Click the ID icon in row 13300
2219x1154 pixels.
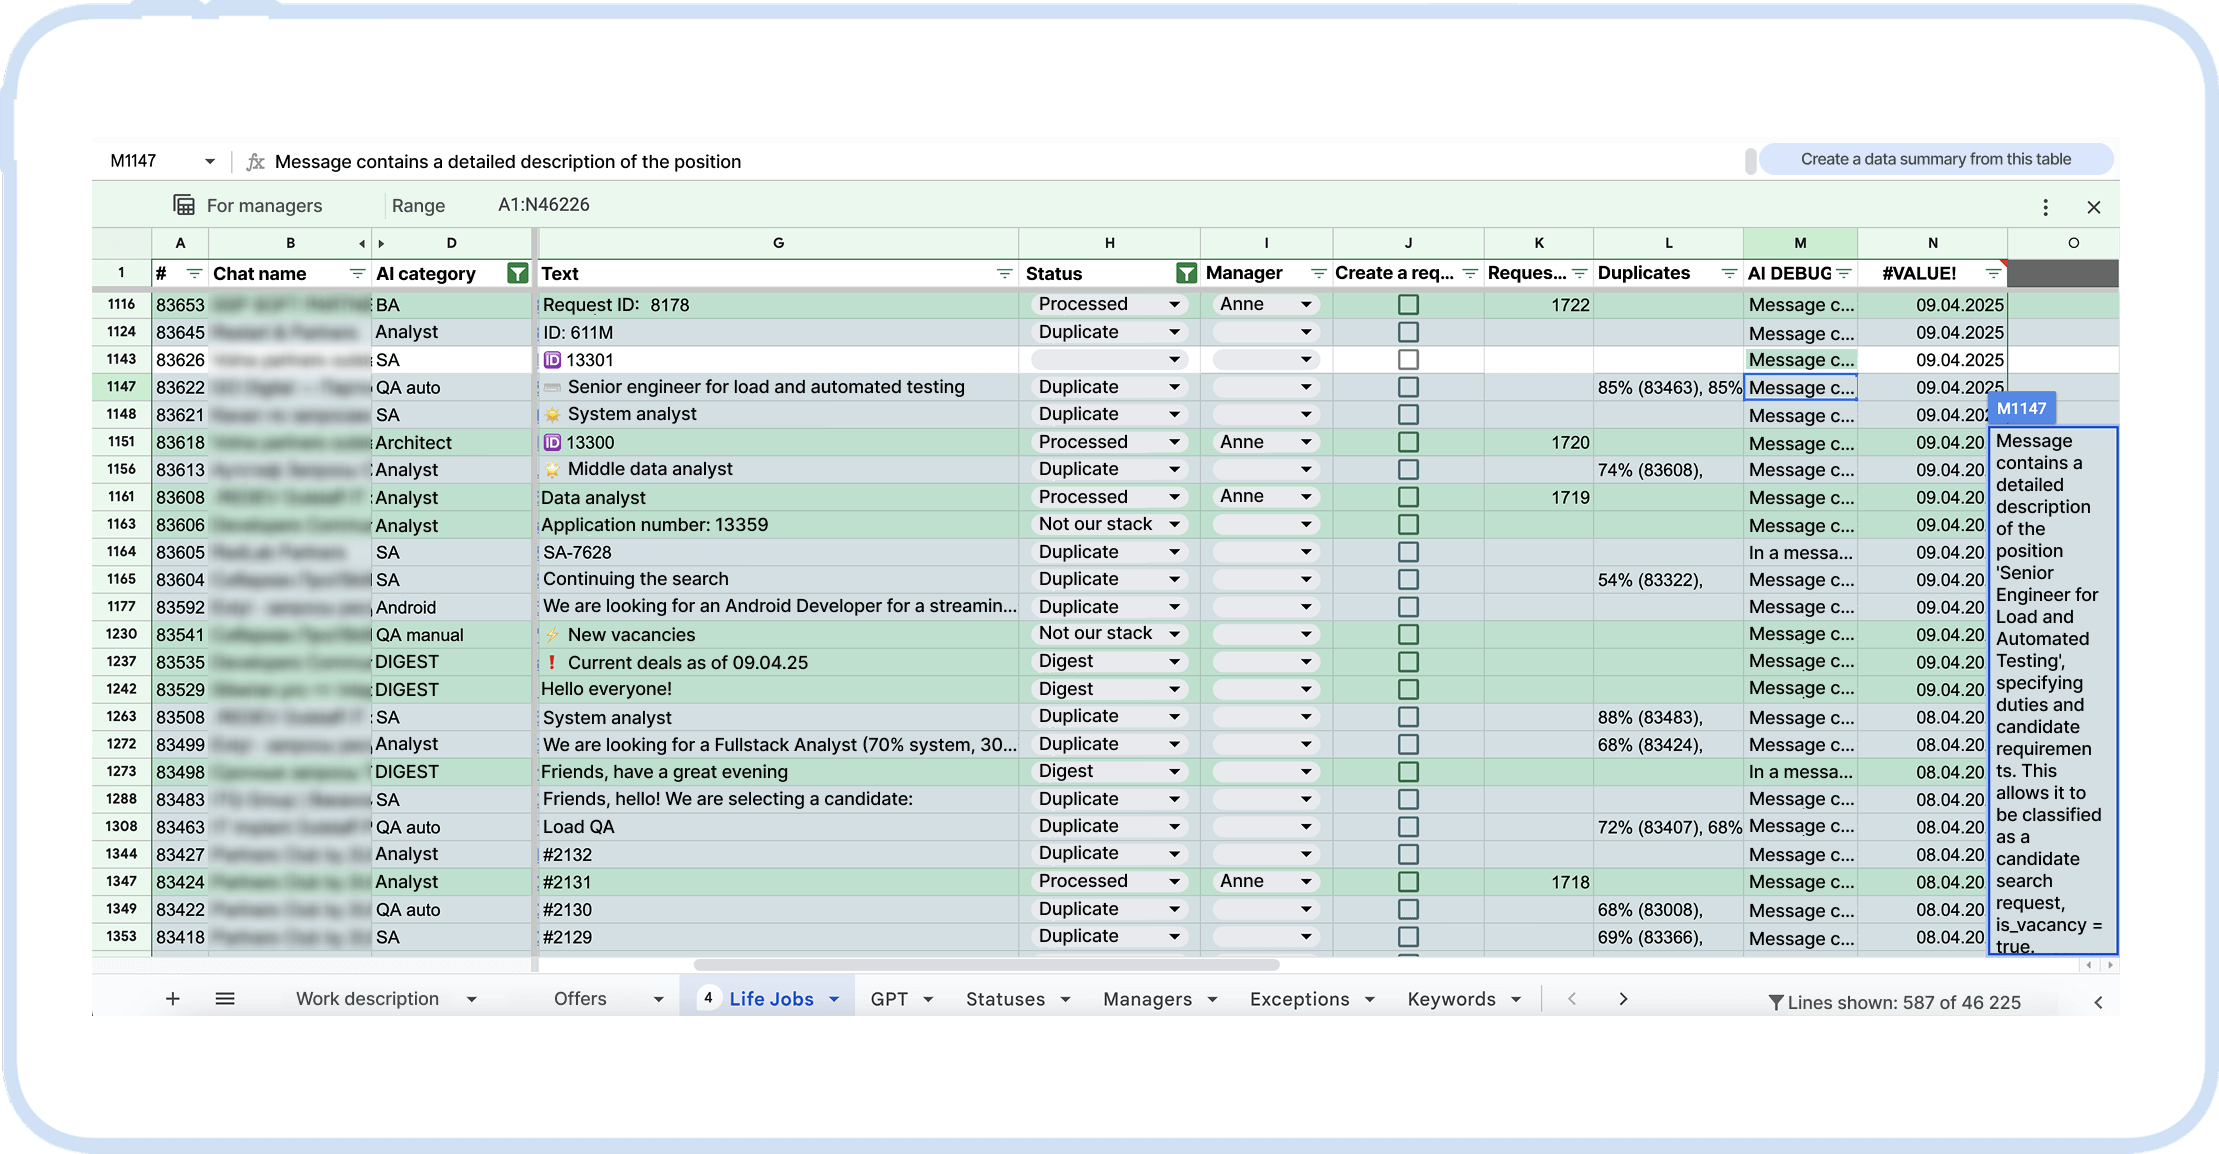tap(552, 442)
